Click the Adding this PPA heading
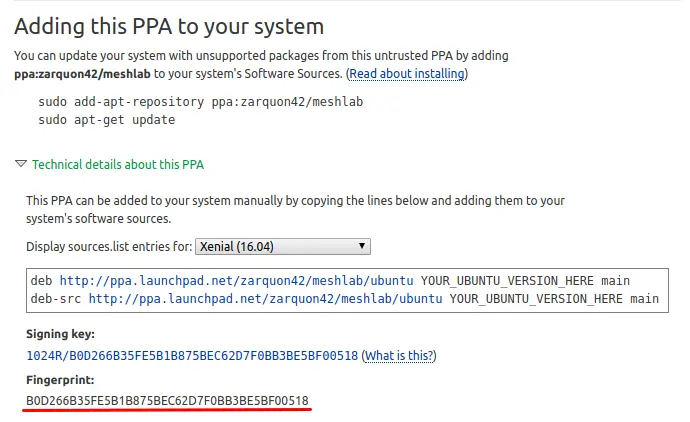The image size is (690, 422). click(169, 26)
